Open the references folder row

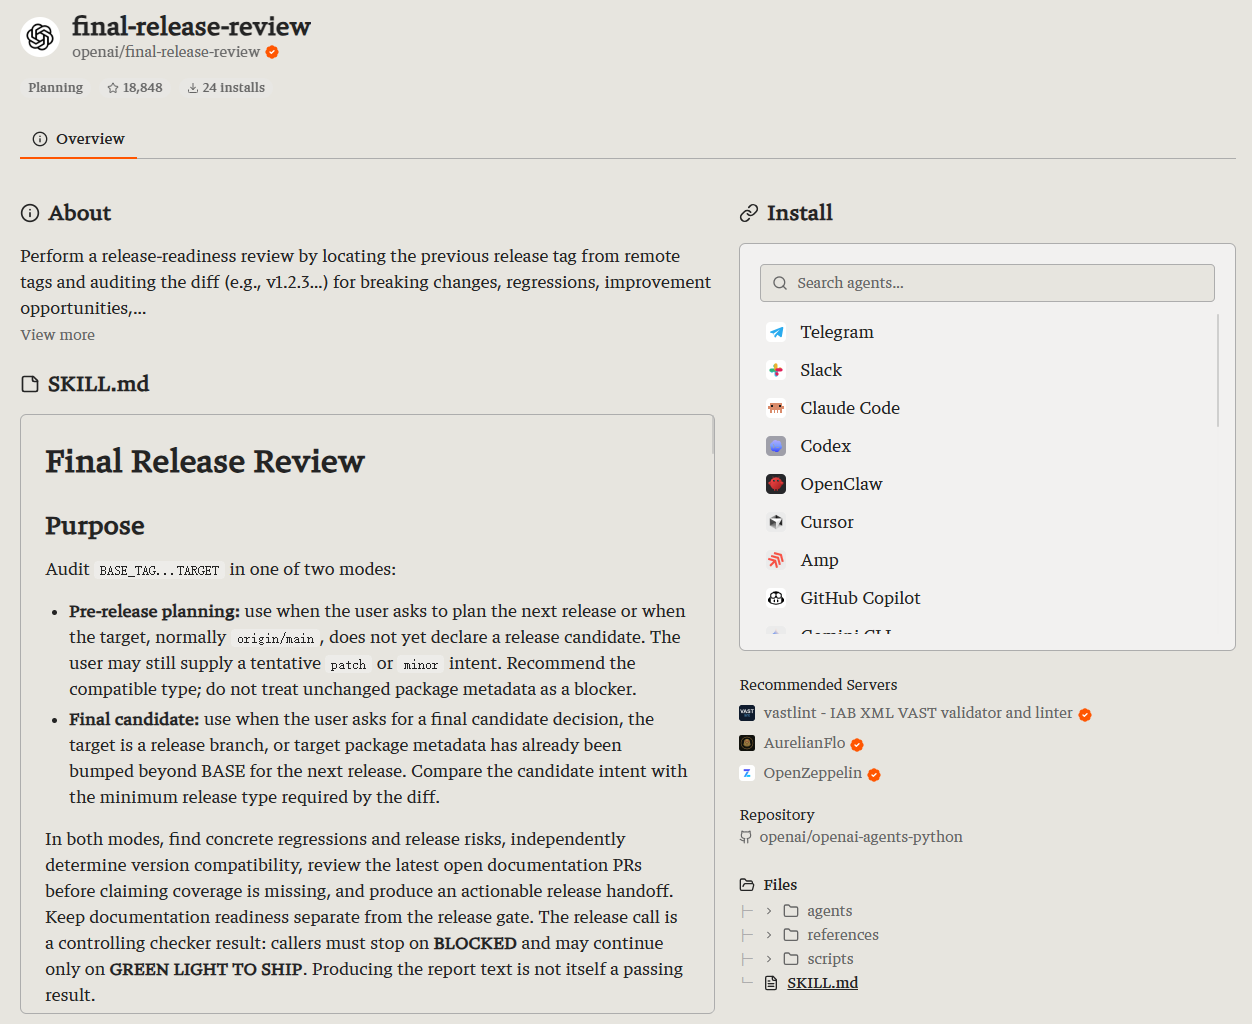pos(822,935)
